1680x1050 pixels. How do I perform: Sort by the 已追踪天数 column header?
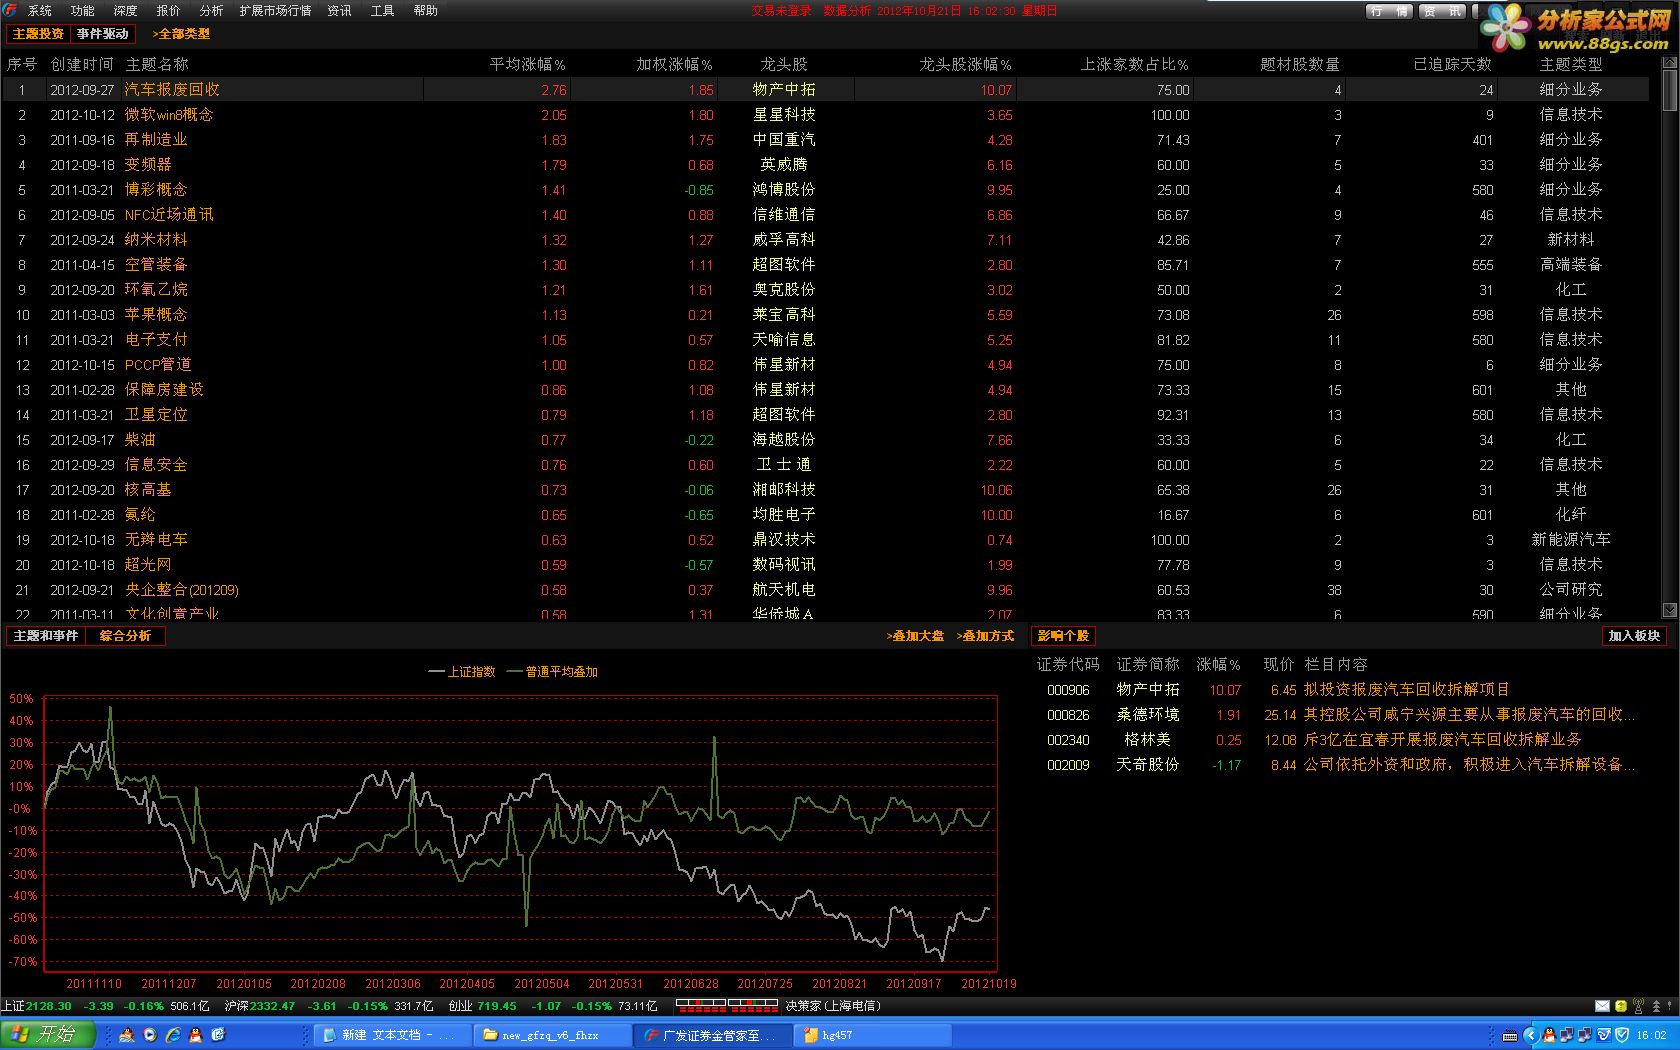coord(1452,64)
